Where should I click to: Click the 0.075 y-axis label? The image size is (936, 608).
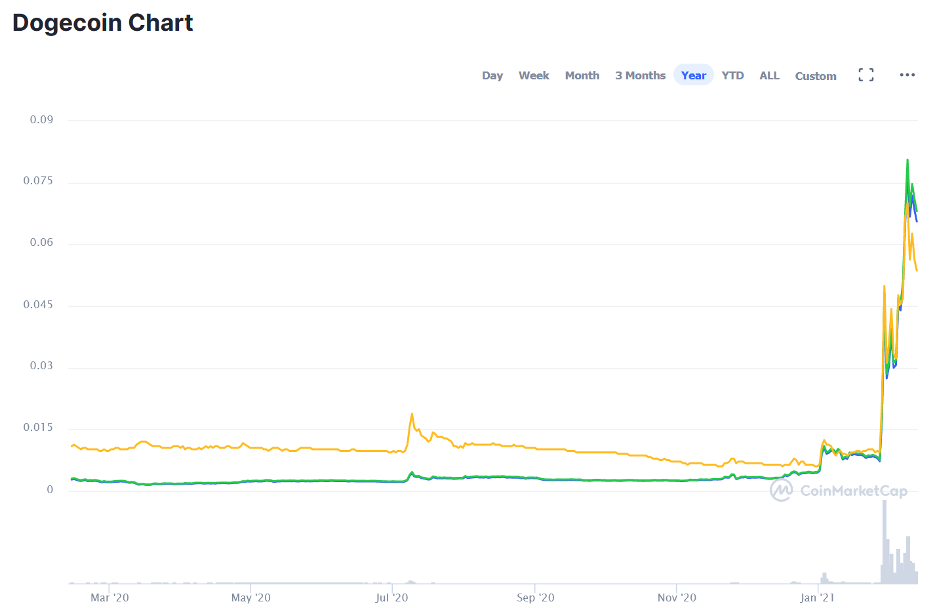[x=38, y=181]
